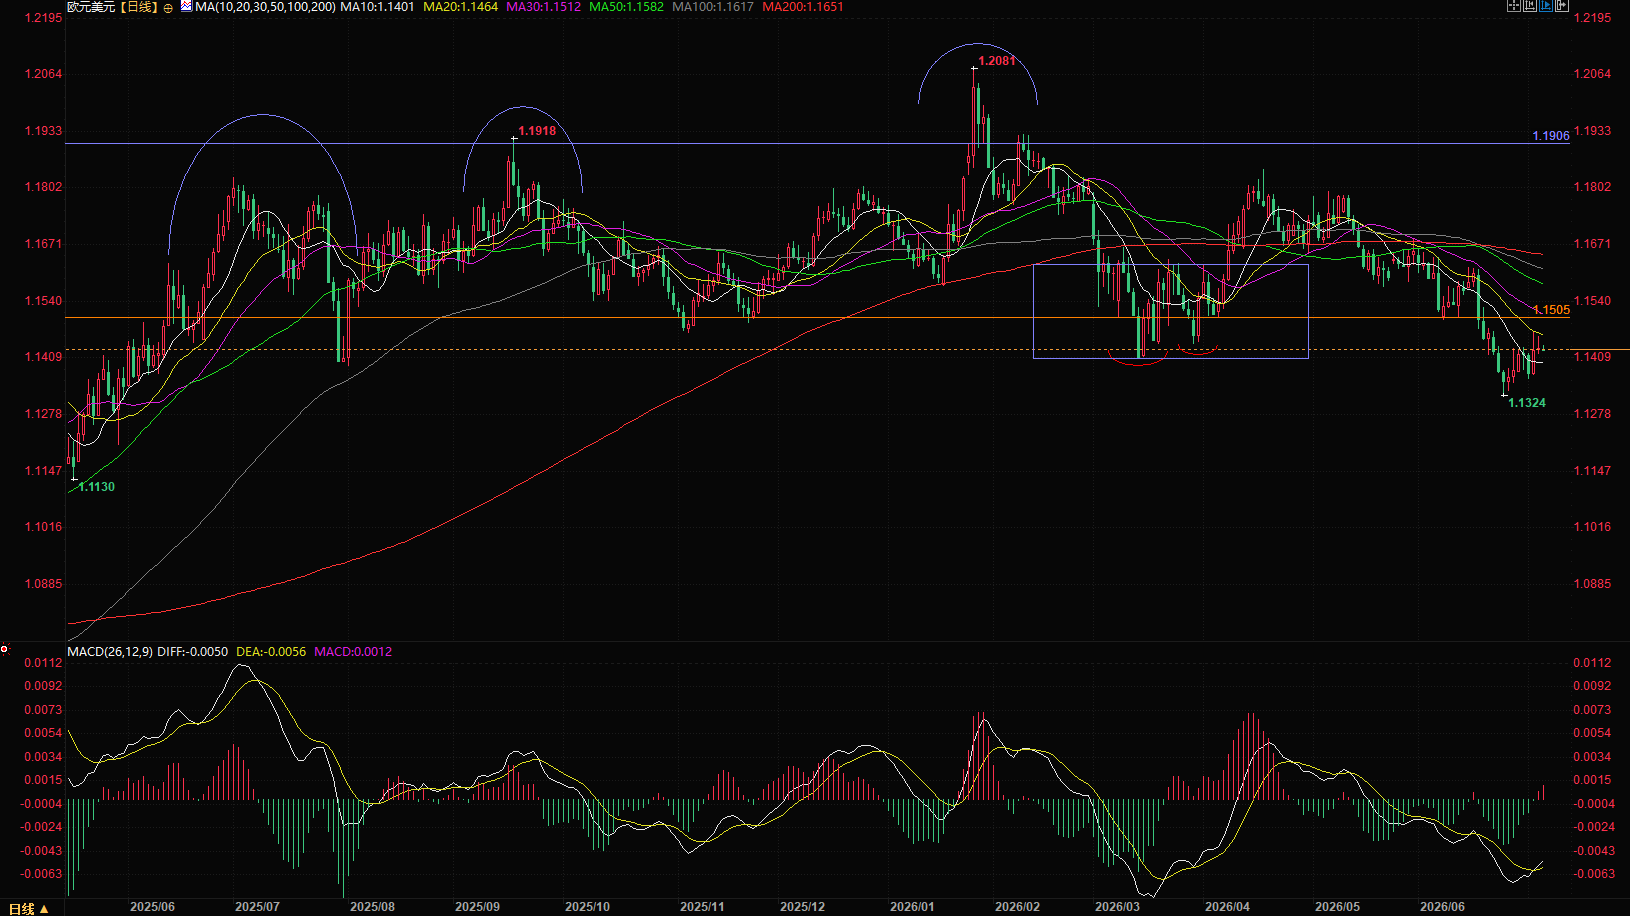Click the 1.1918 peak price label

tap(537, 131)
